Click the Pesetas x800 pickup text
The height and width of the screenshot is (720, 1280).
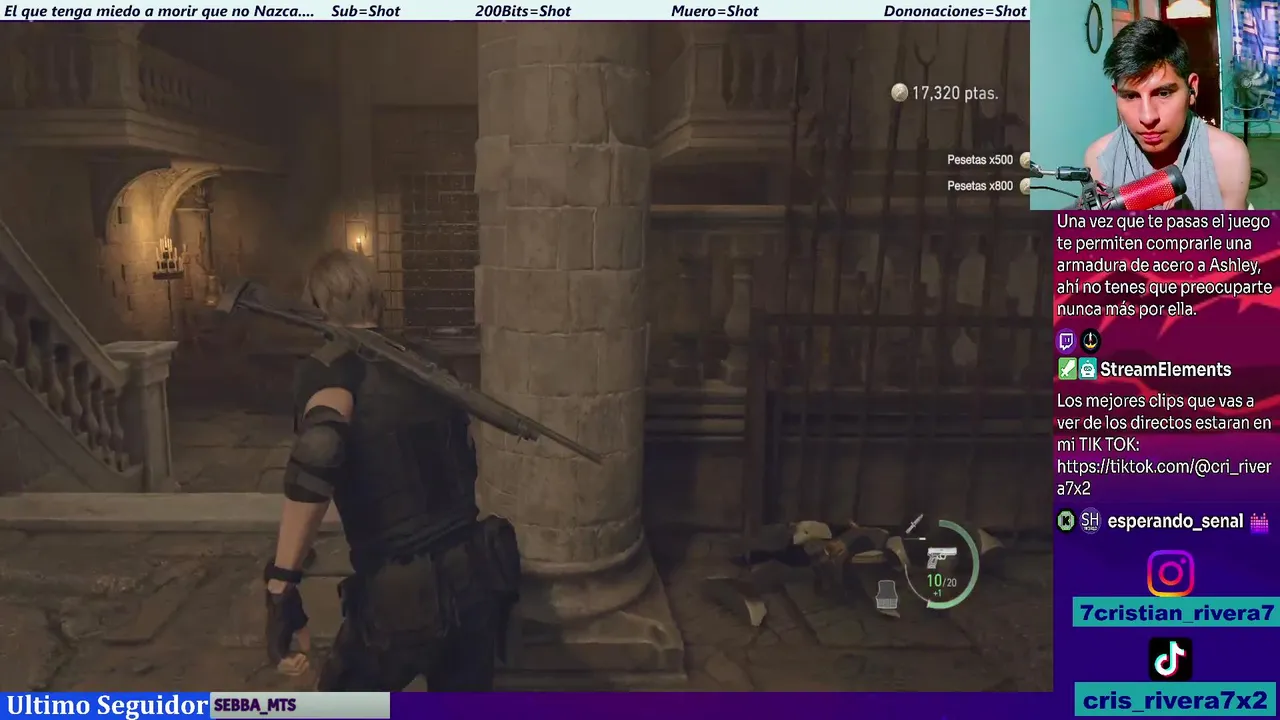pyautogui.click(x=980, y=186)
